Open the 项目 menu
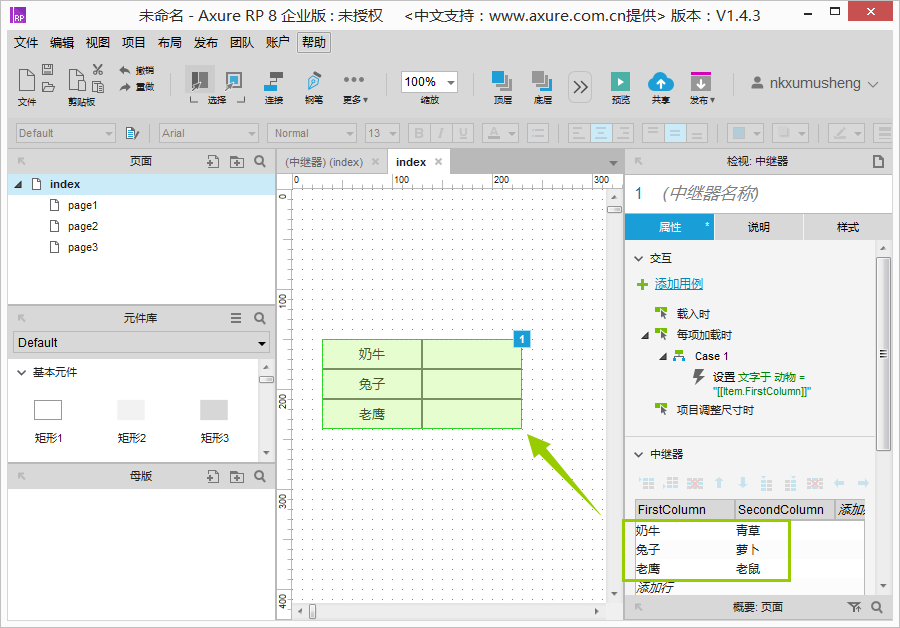Viewport: 900px width, 628px height. (134, 42)
